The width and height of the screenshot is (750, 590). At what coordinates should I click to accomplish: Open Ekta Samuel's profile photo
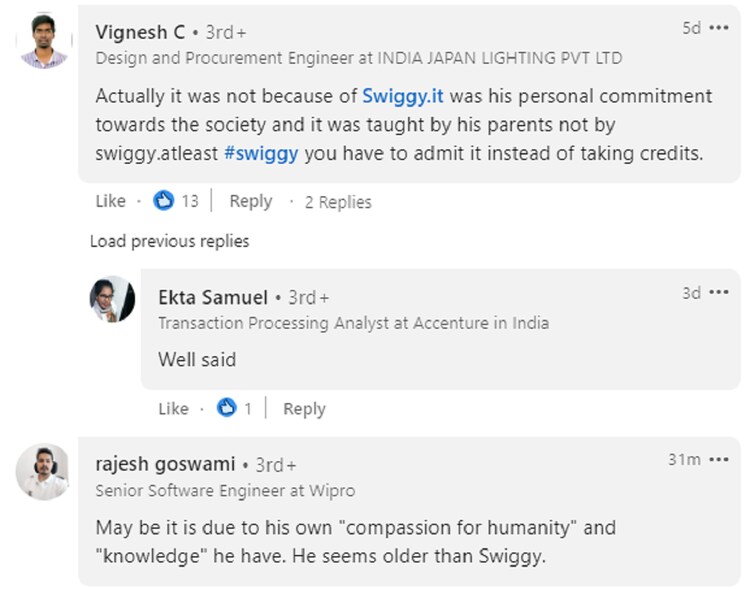click(x=112, y=298)
